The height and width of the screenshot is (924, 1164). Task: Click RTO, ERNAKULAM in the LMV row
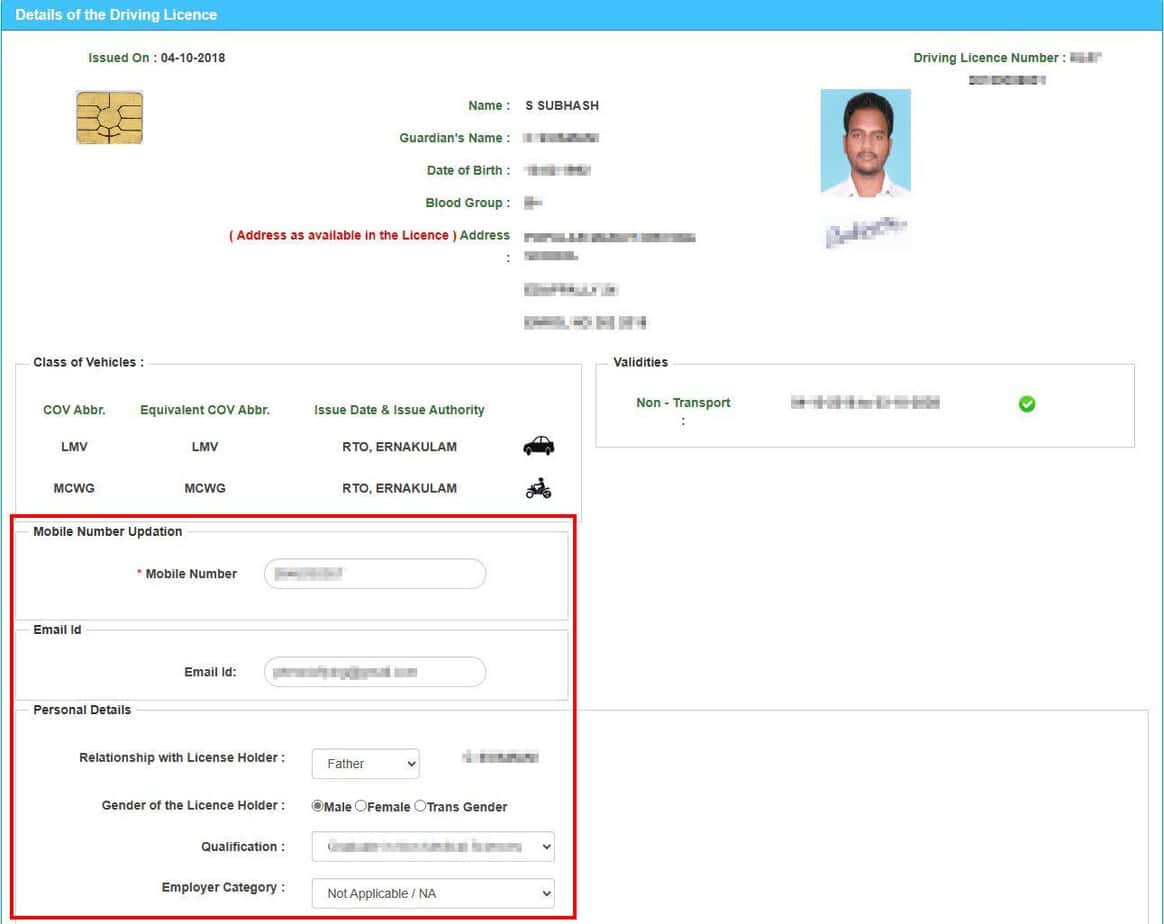pos(398,446)
